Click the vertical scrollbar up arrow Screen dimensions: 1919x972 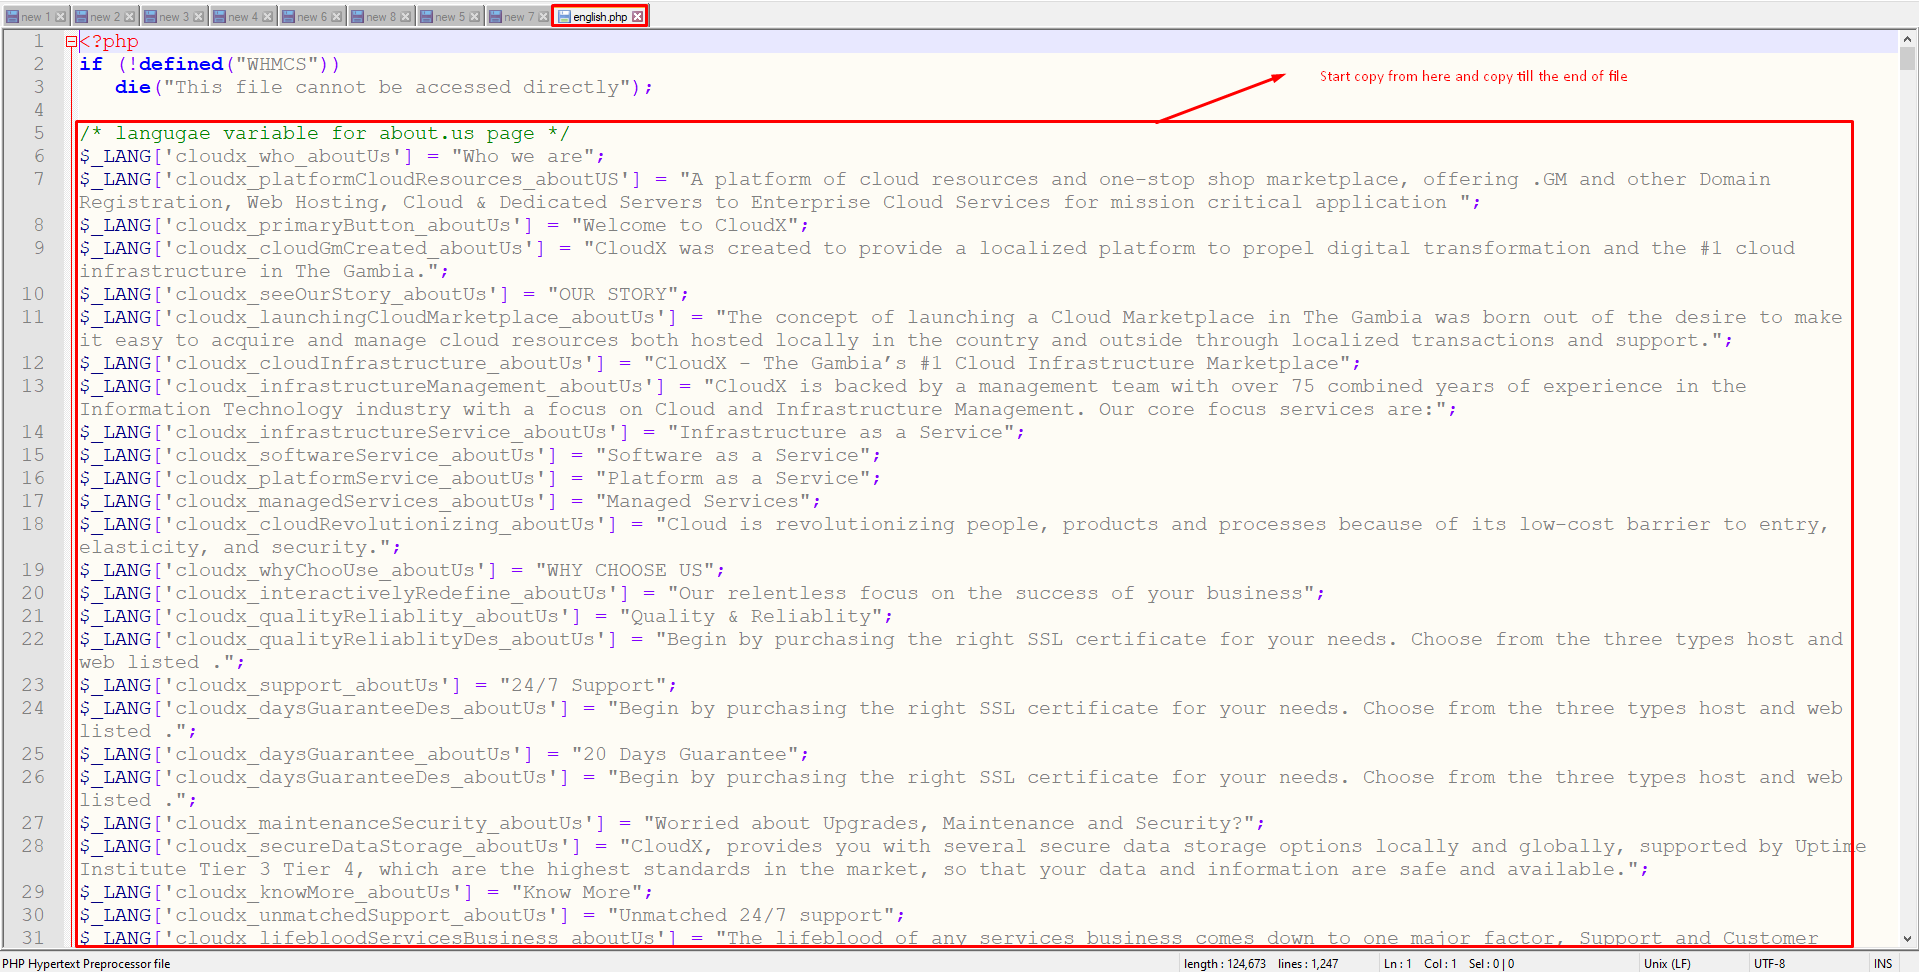point(1908,39)
